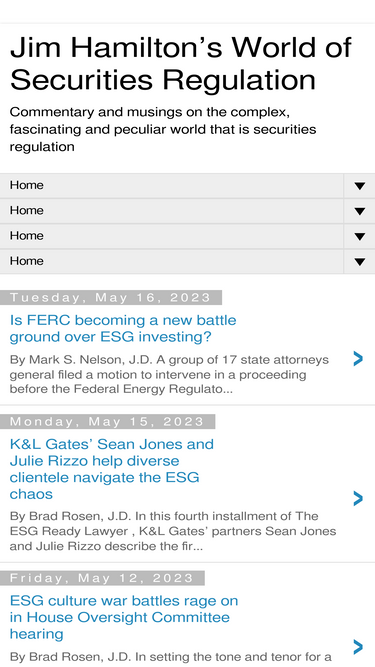Click the Friday, May 12, 2023 date header
The height and width of the screenshot is (667, 375).
pos(102,578)
